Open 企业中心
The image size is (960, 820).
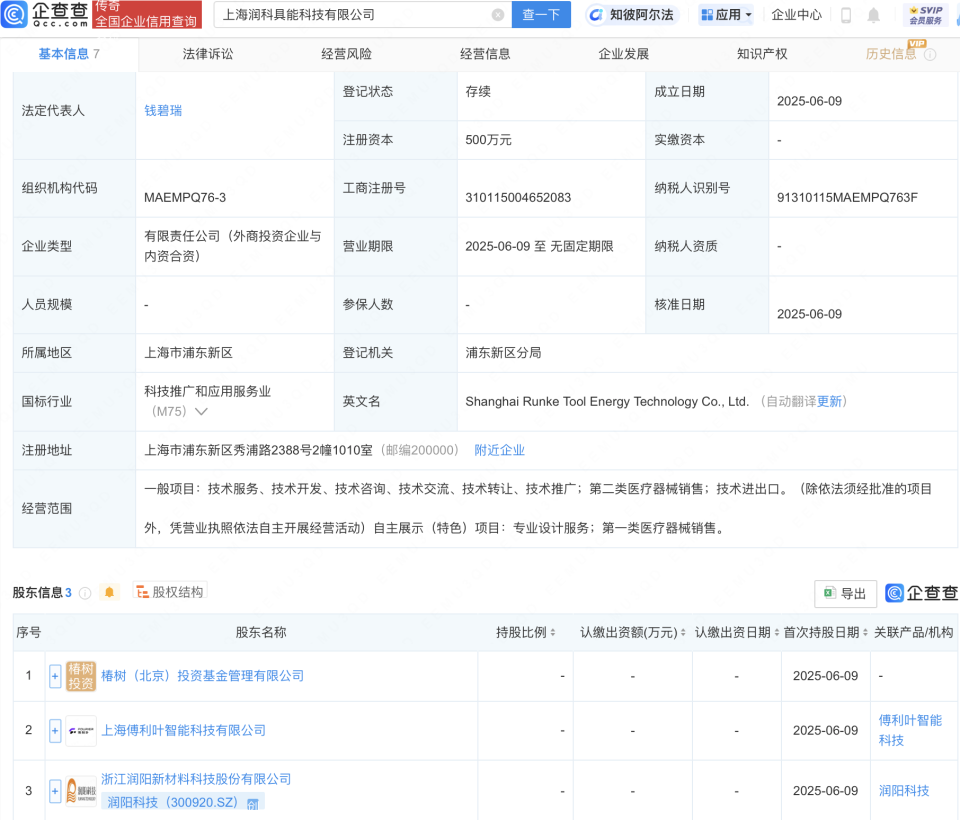(x=796, y=15)
